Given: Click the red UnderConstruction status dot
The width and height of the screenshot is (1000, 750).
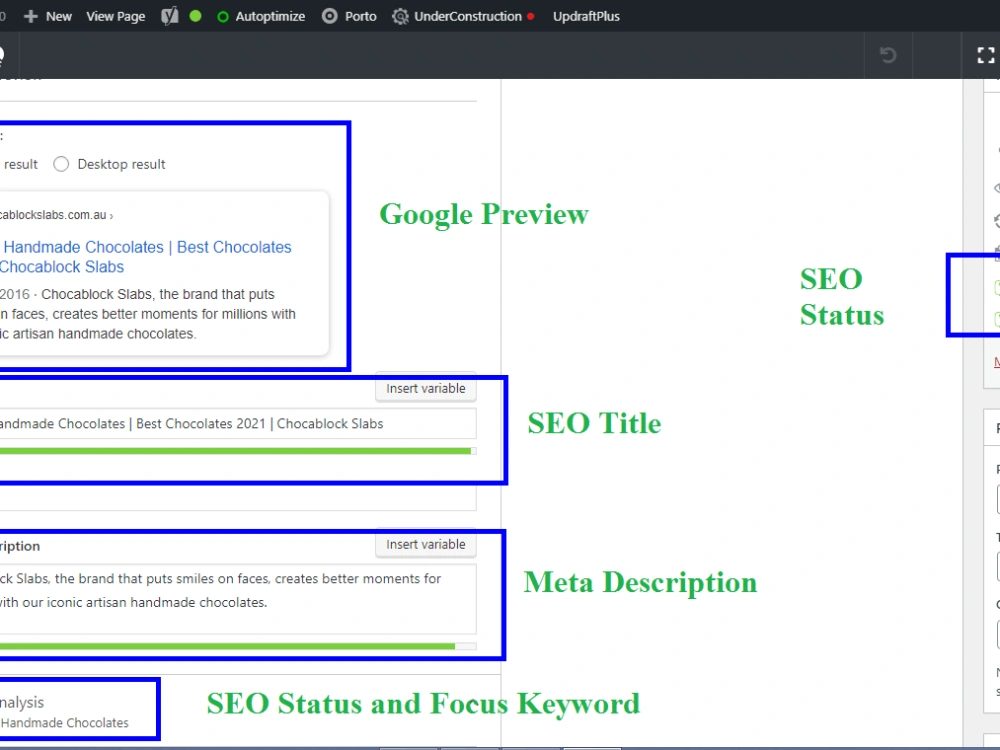Looking at the screenshot, I should pos(531,17).
